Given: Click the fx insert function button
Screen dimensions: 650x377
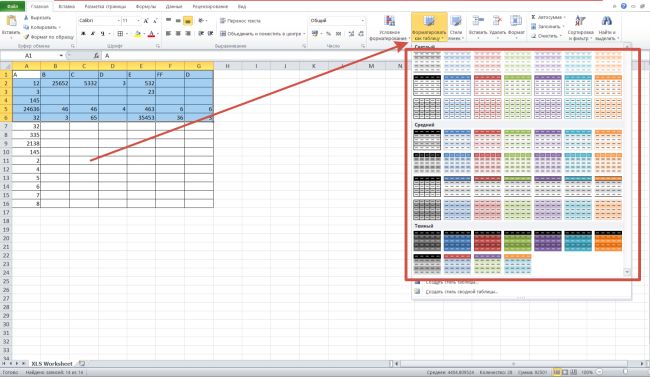Looking at the screenshot, I should point(96,56).
